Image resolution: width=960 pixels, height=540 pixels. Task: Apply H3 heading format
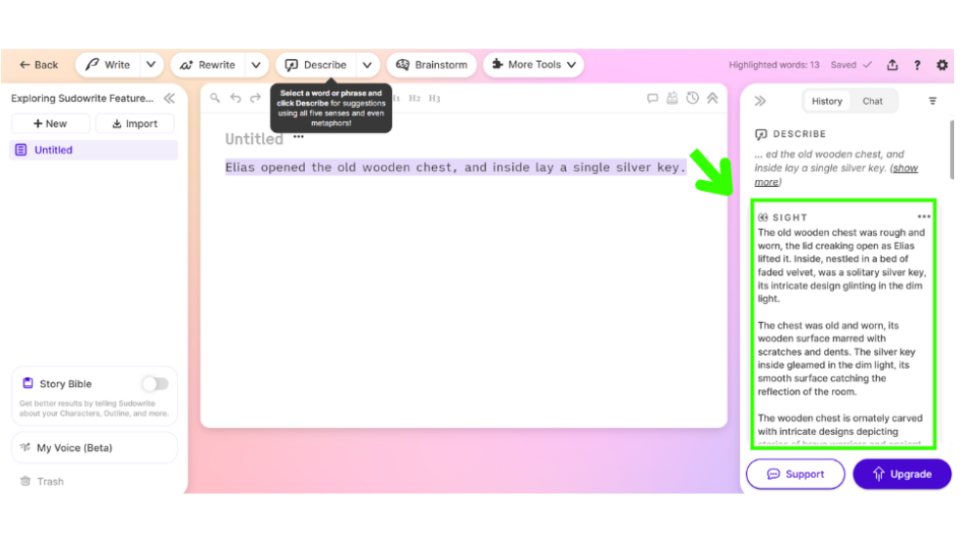pyautogui.click(x=434, y=99)
